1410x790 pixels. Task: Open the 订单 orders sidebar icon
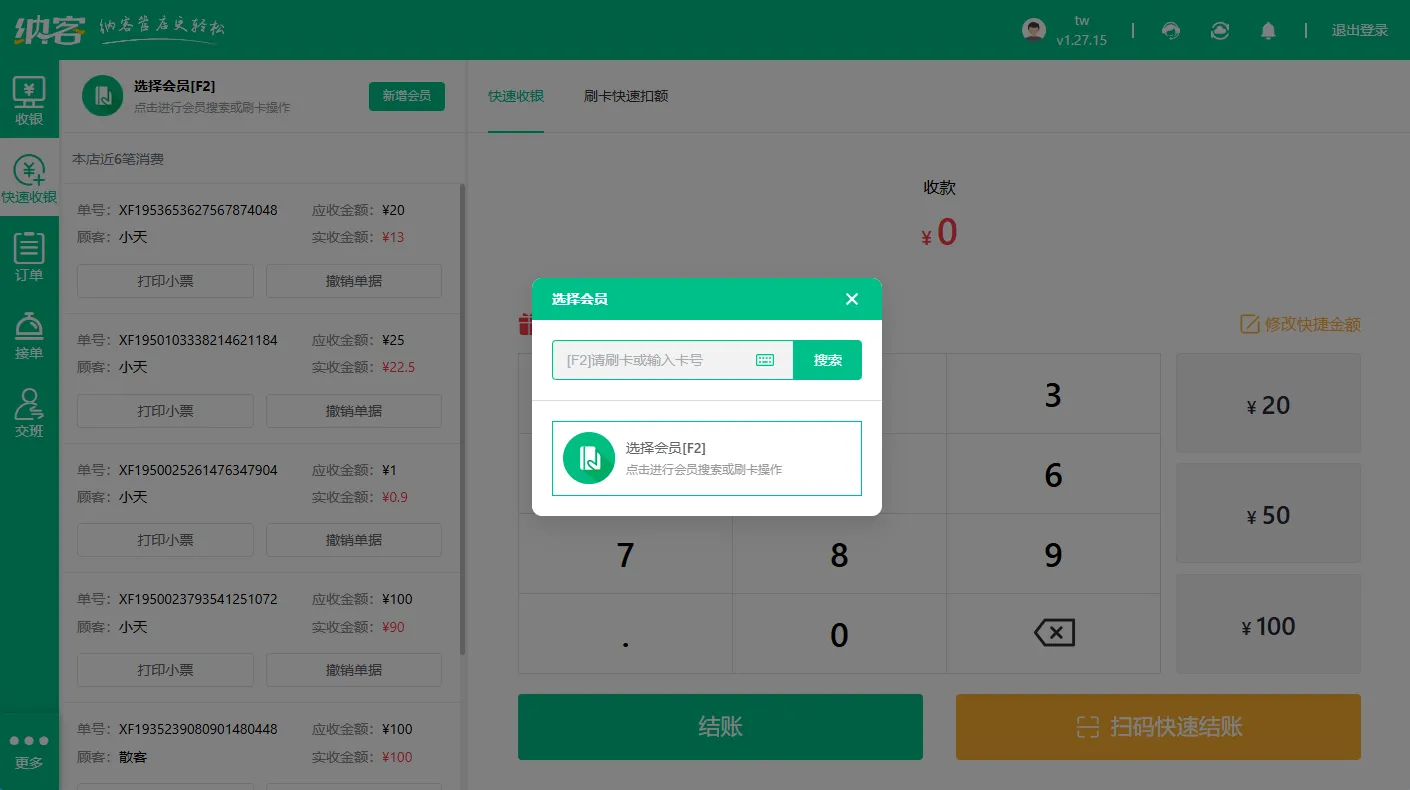pos(29,256)
